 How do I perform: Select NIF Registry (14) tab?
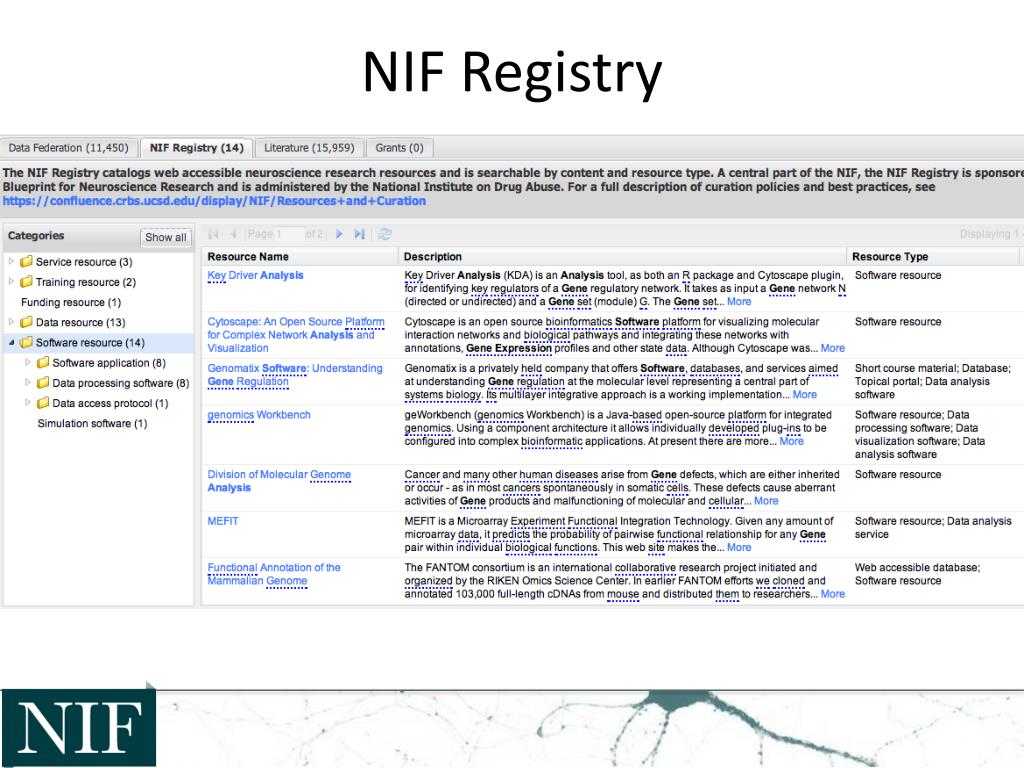click(x=197, y=148)
